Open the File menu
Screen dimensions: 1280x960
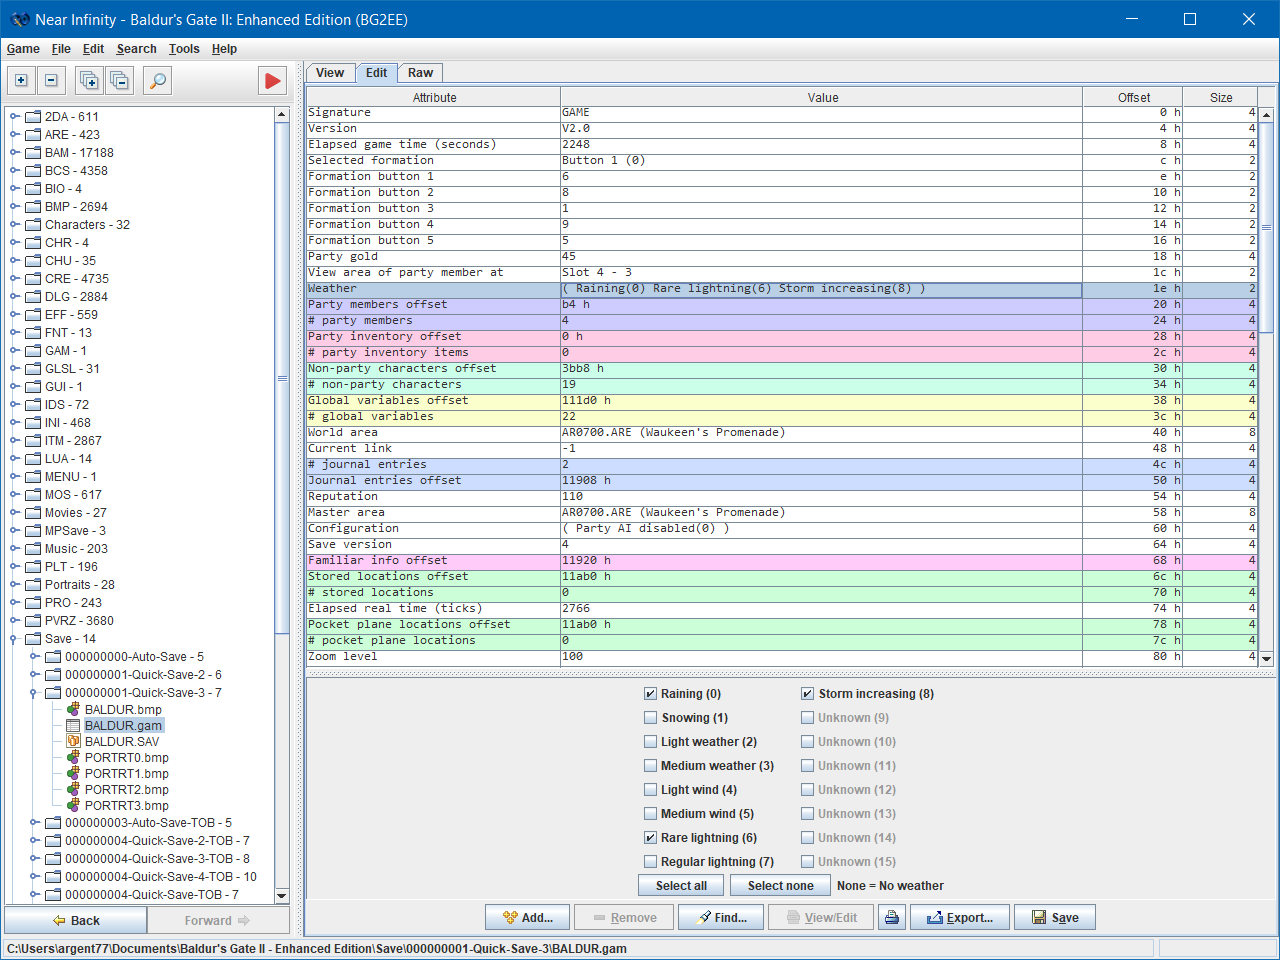(x=61, y=49)
